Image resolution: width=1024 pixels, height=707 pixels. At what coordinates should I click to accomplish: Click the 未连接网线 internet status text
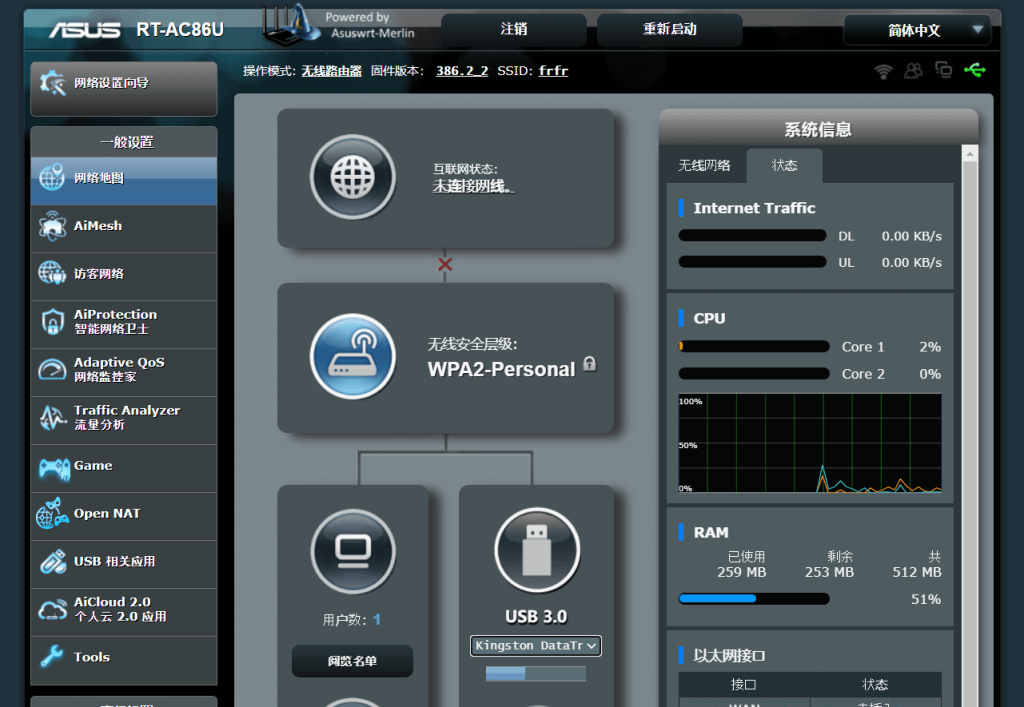pyautogui.click(x=473, y=187)
